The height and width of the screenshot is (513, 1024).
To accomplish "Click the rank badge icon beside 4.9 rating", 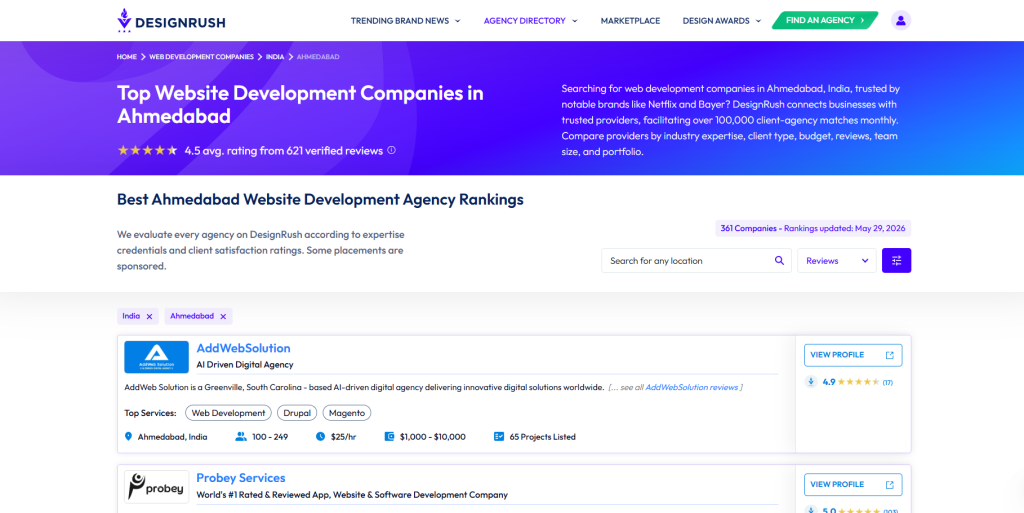I will (811, 382).
